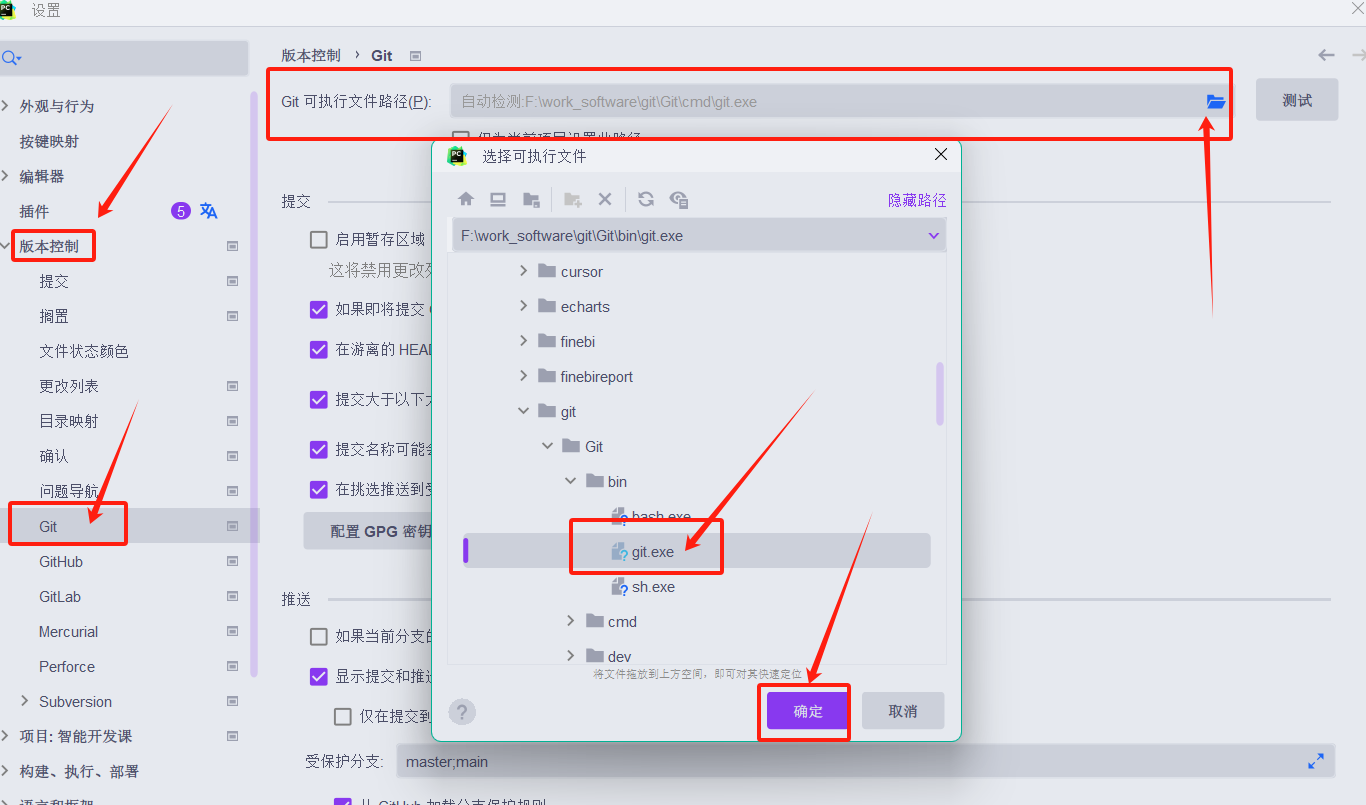Select Mercurial in settings tree
Viewport: 1366px width, 805px height.
click(x=69, y=631)
